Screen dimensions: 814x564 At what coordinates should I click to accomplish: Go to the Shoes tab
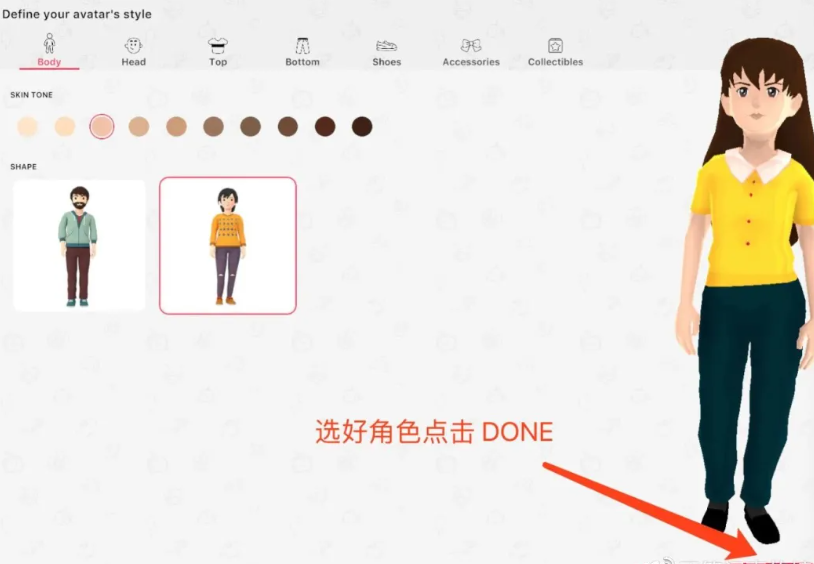click(387, 52)
